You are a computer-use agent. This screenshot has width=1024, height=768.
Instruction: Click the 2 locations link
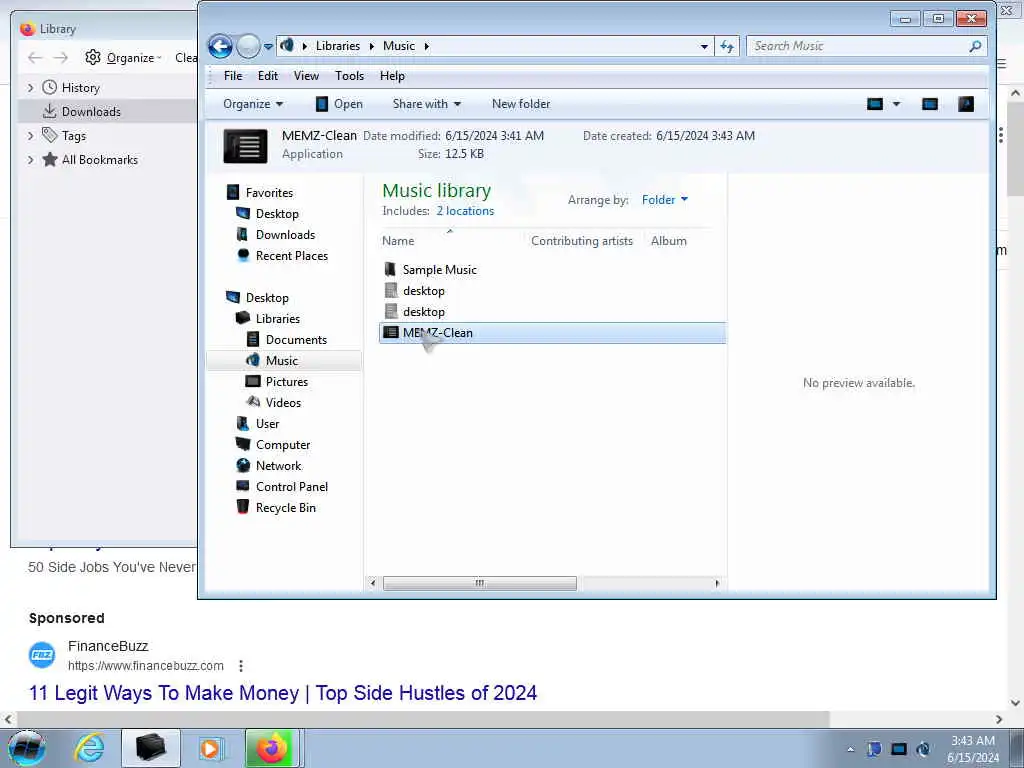[x=465, y=211]
